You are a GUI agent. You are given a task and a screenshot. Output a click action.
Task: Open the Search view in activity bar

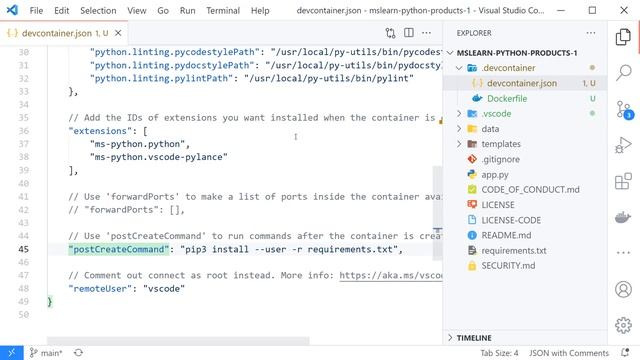[623, 73]
